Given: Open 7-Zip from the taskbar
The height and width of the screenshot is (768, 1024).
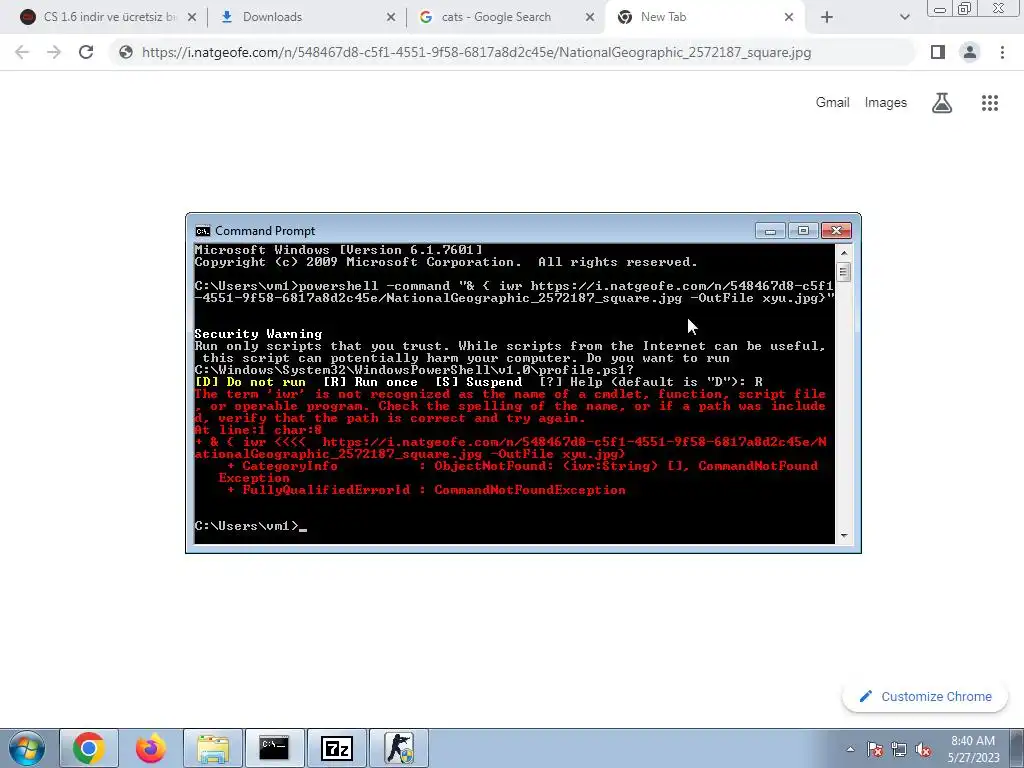Looking at the screenshot, I should click(337, 748).
